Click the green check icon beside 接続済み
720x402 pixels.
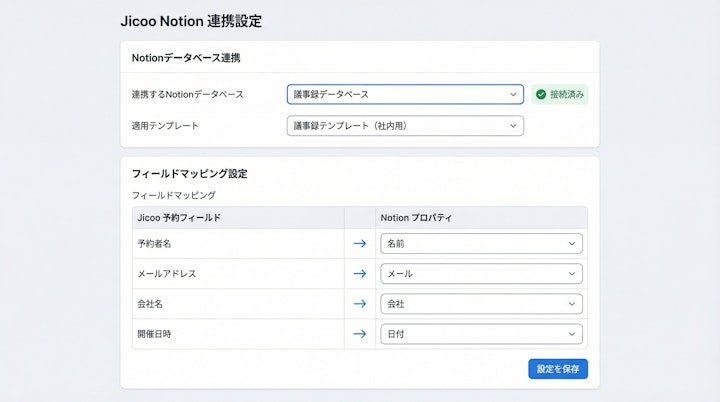tap(541, 94)
